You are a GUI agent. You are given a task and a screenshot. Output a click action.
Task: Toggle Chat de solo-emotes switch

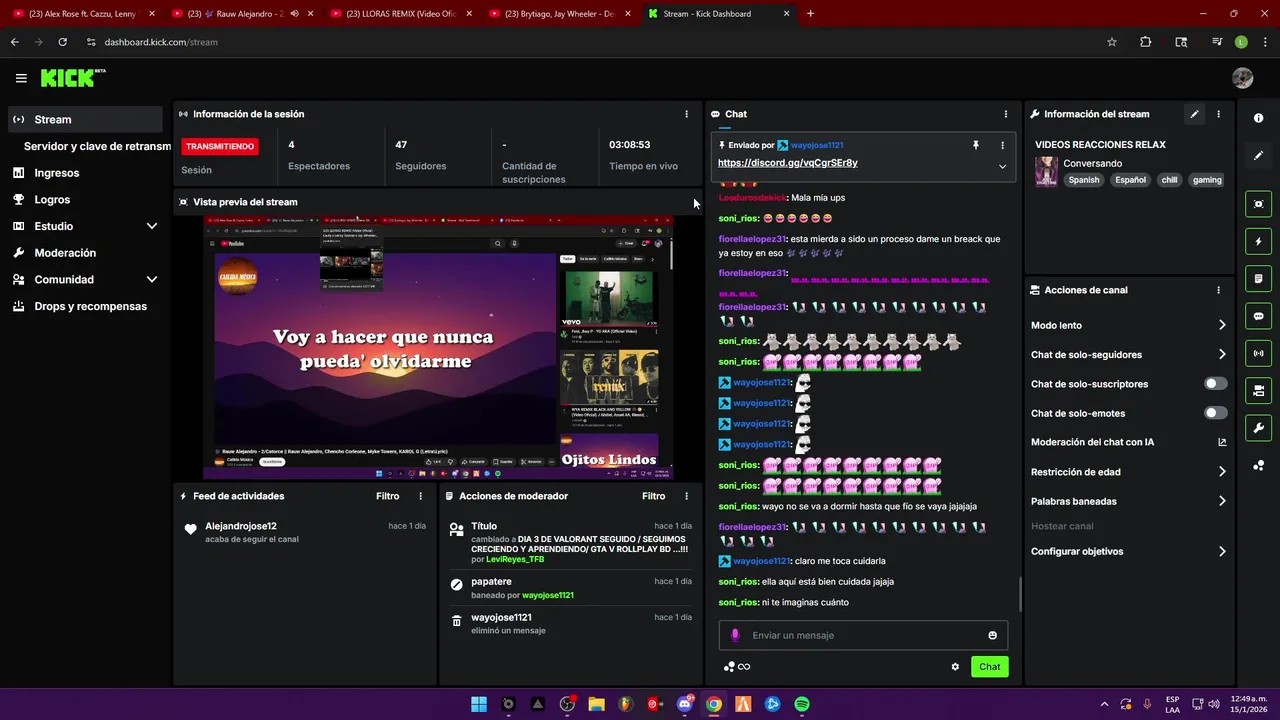(1215, 413)
